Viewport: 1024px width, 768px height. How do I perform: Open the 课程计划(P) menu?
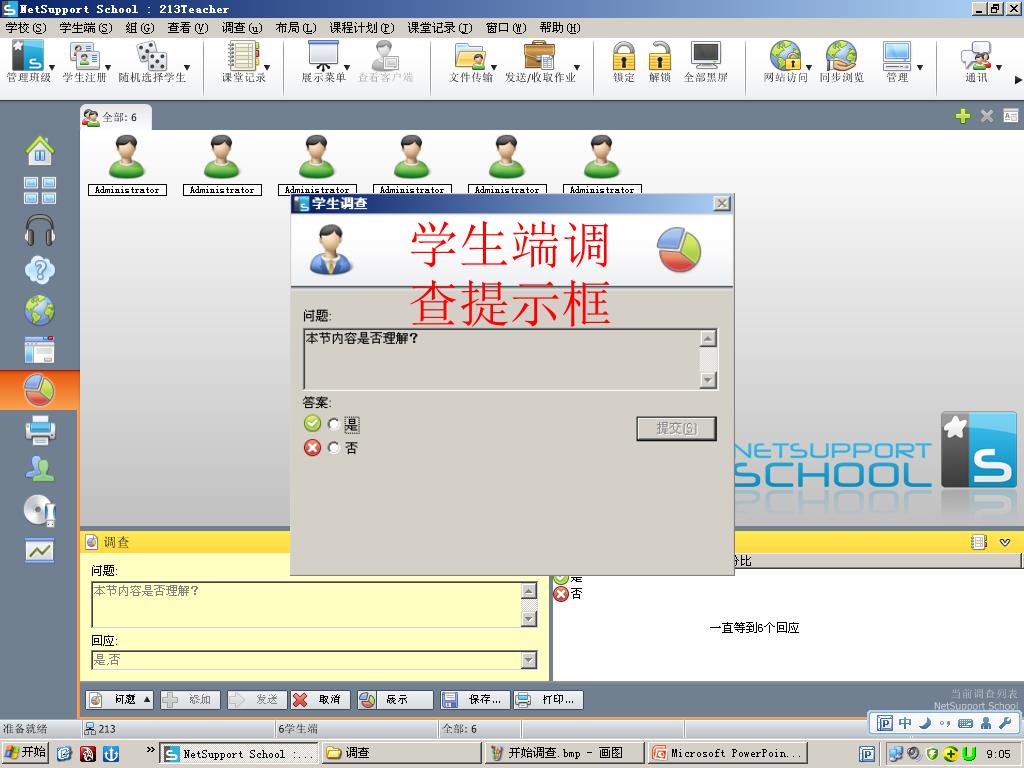coord(362,27)
